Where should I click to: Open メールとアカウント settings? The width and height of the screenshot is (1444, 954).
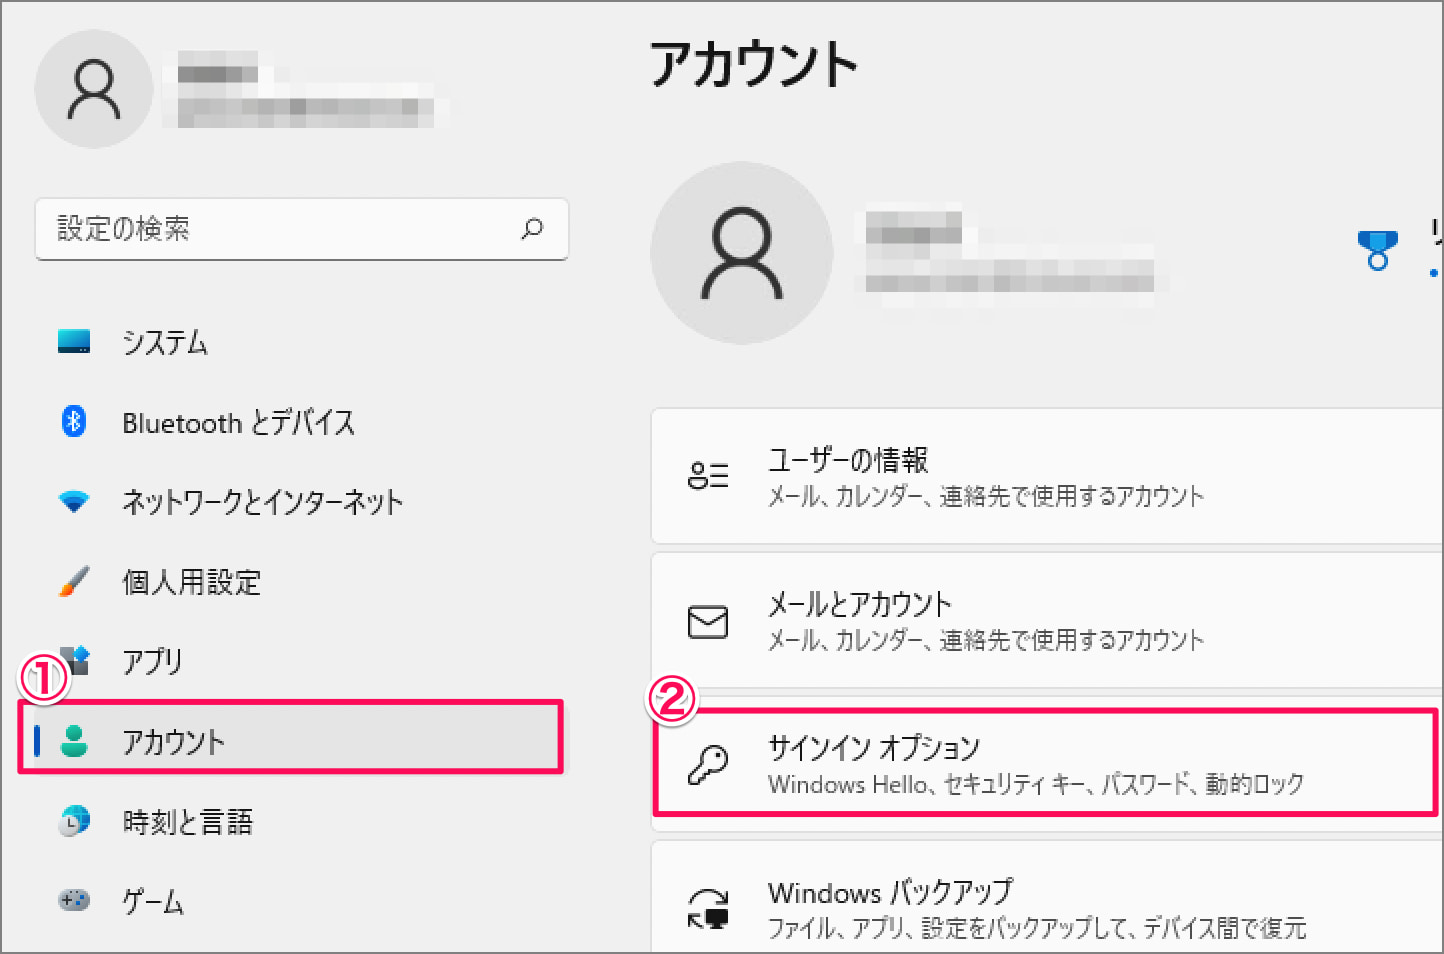click(x=1000, y=621)
